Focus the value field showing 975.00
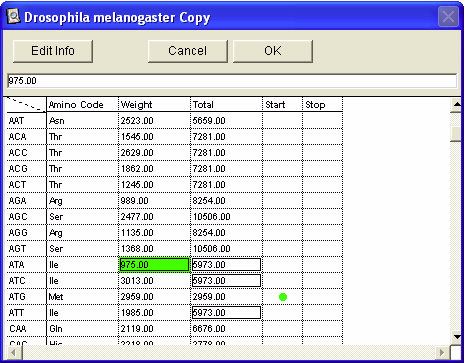The image size is (465, 363). click(x=232, y=81)
